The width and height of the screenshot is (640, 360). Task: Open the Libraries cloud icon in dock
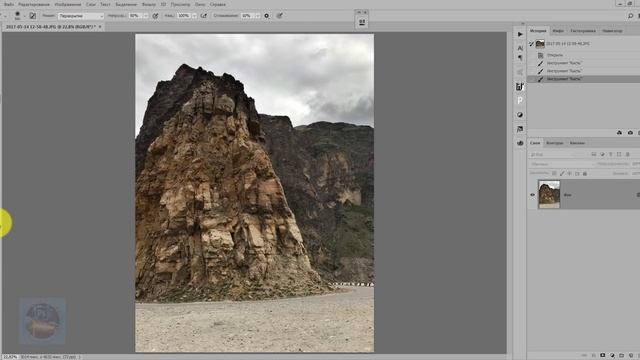pos(520,143)
